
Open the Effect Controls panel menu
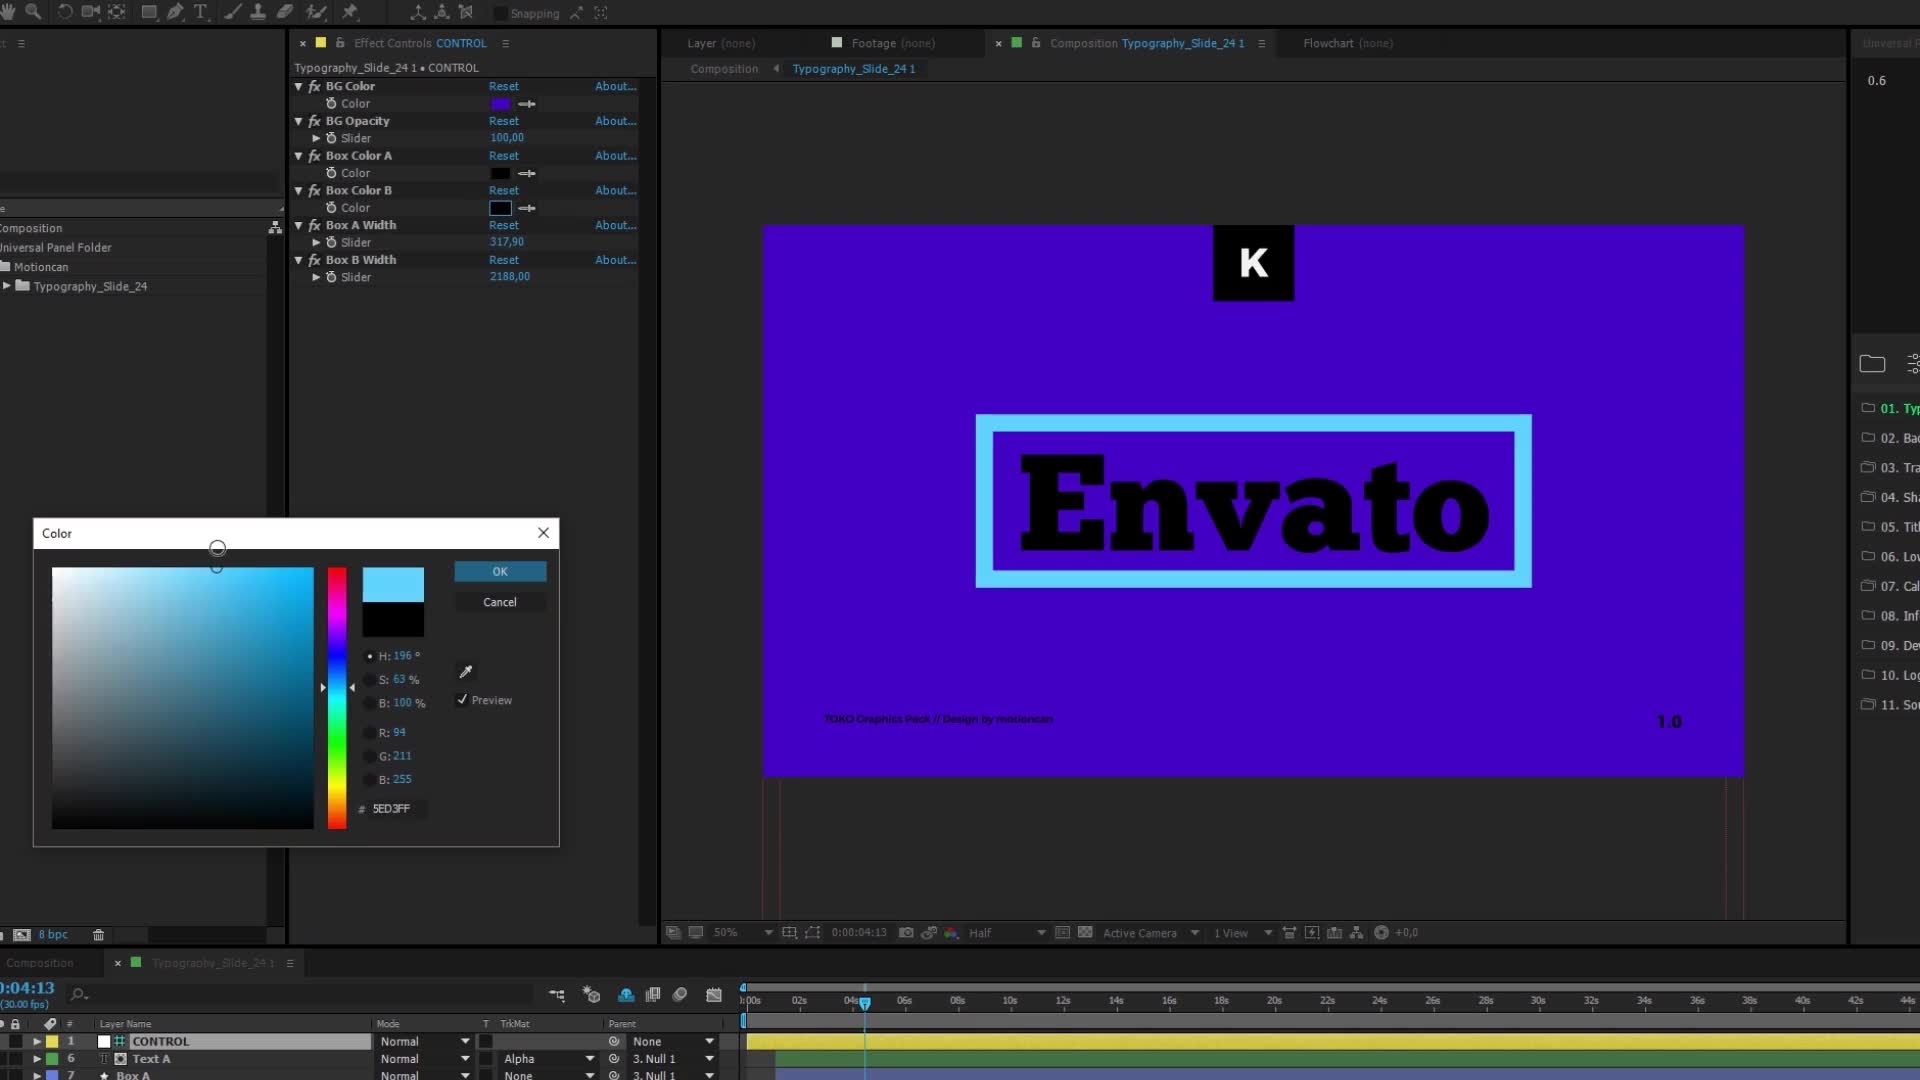click(505, 43)
